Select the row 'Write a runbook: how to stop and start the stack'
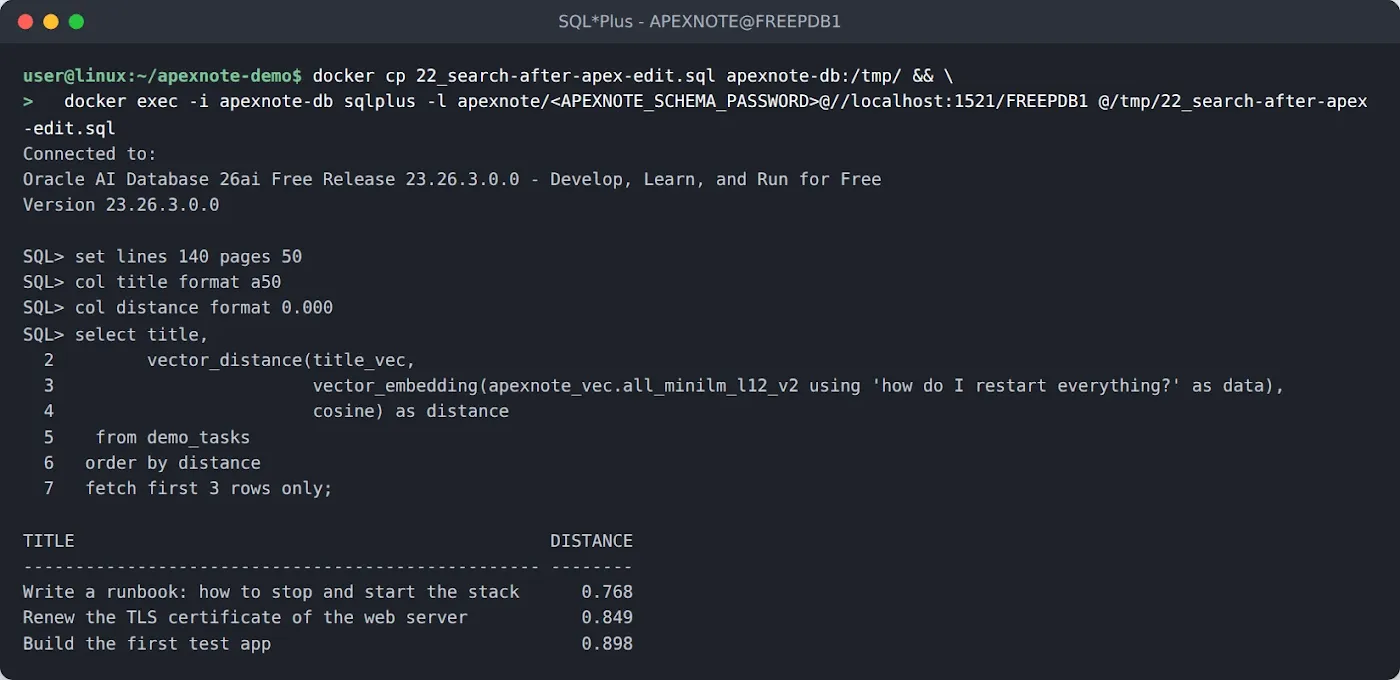 pos(328,592)
